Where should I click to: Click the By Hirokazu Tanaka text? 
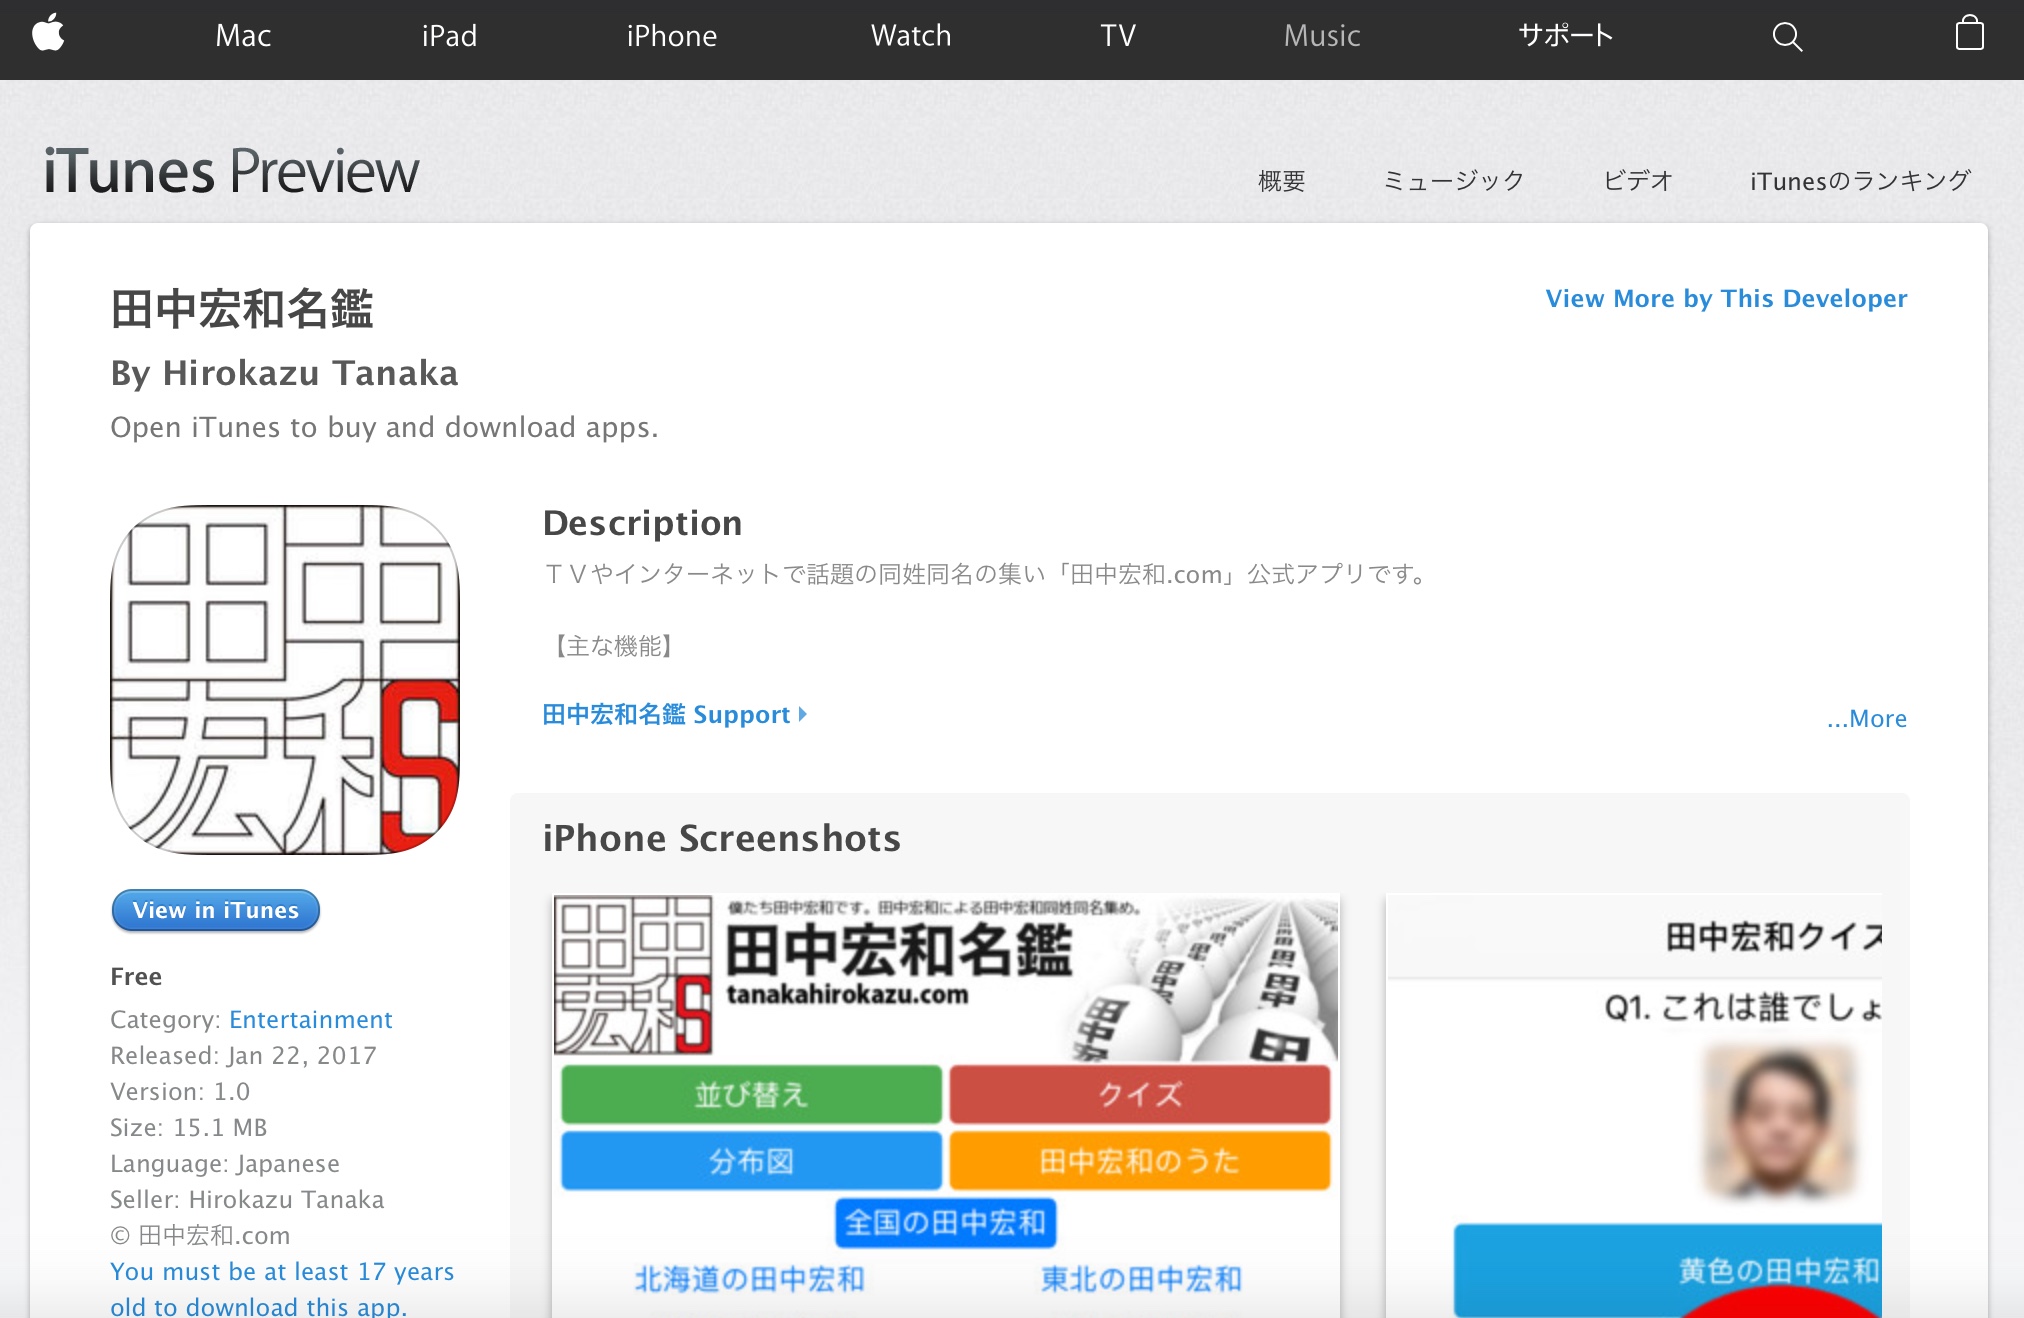pyautogui.click(x=284, y=373)
